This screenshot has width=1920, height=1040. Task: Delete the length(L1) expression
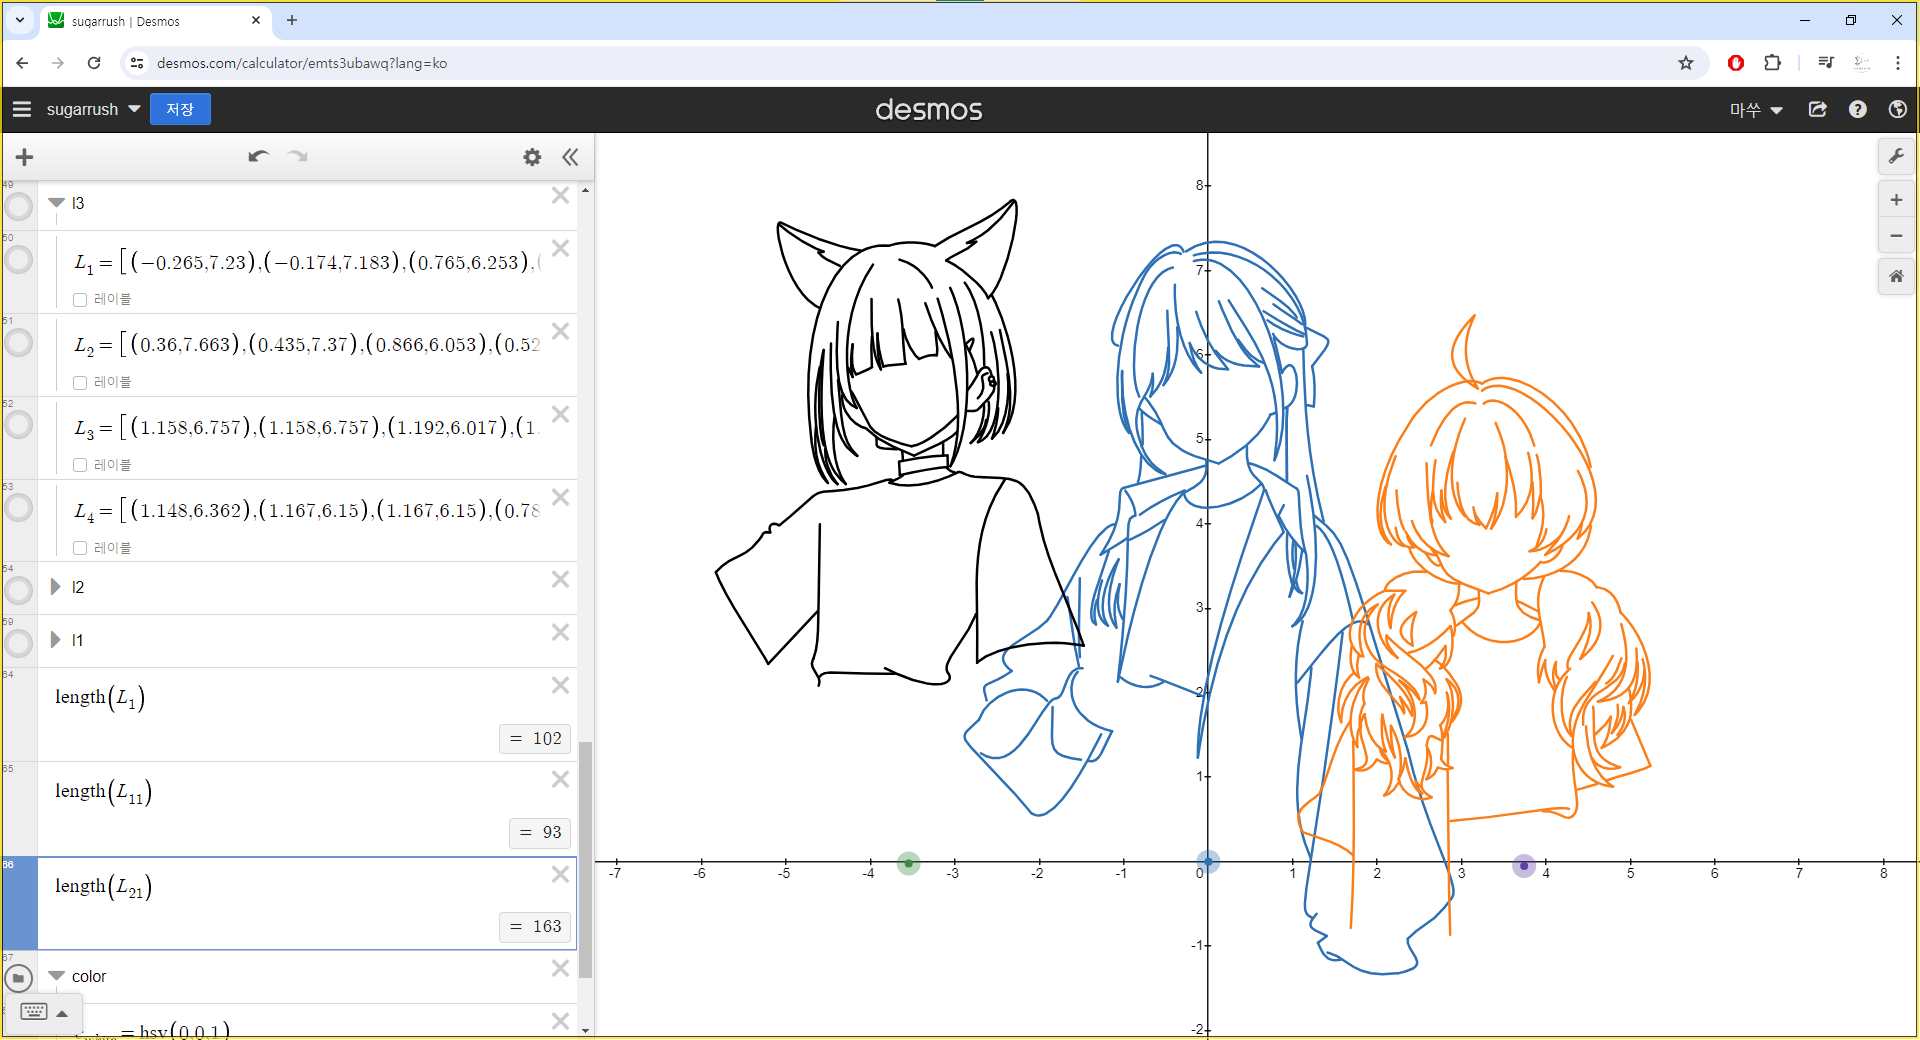(561, 685)
